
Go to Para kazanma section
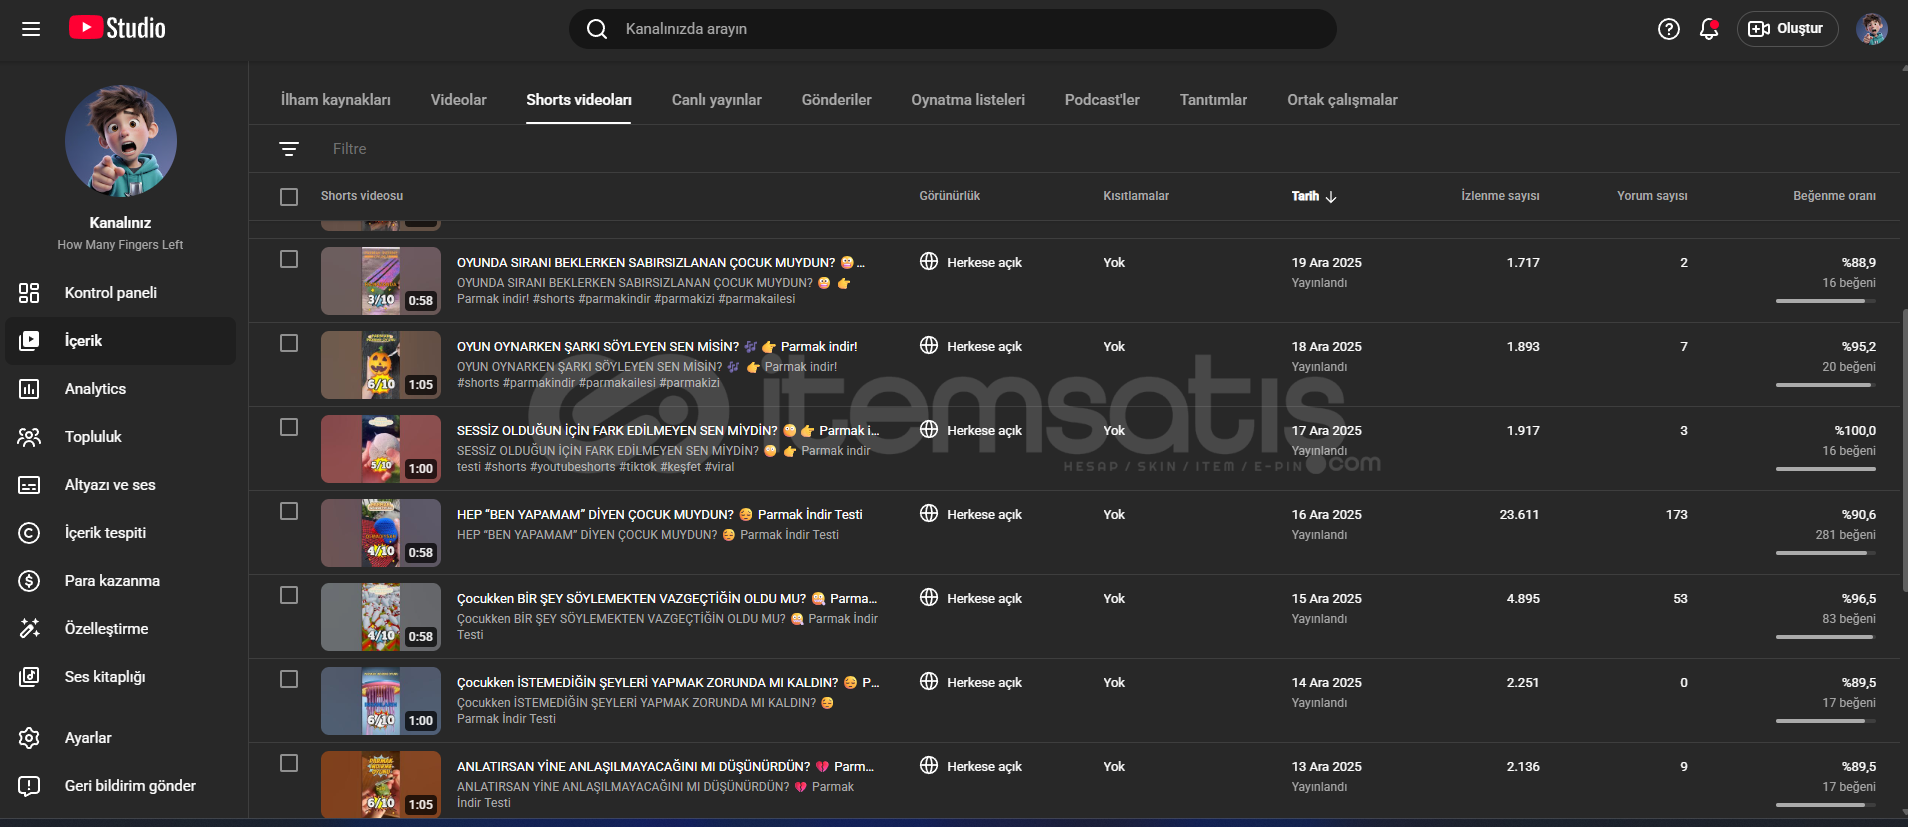tap(112, 581)
